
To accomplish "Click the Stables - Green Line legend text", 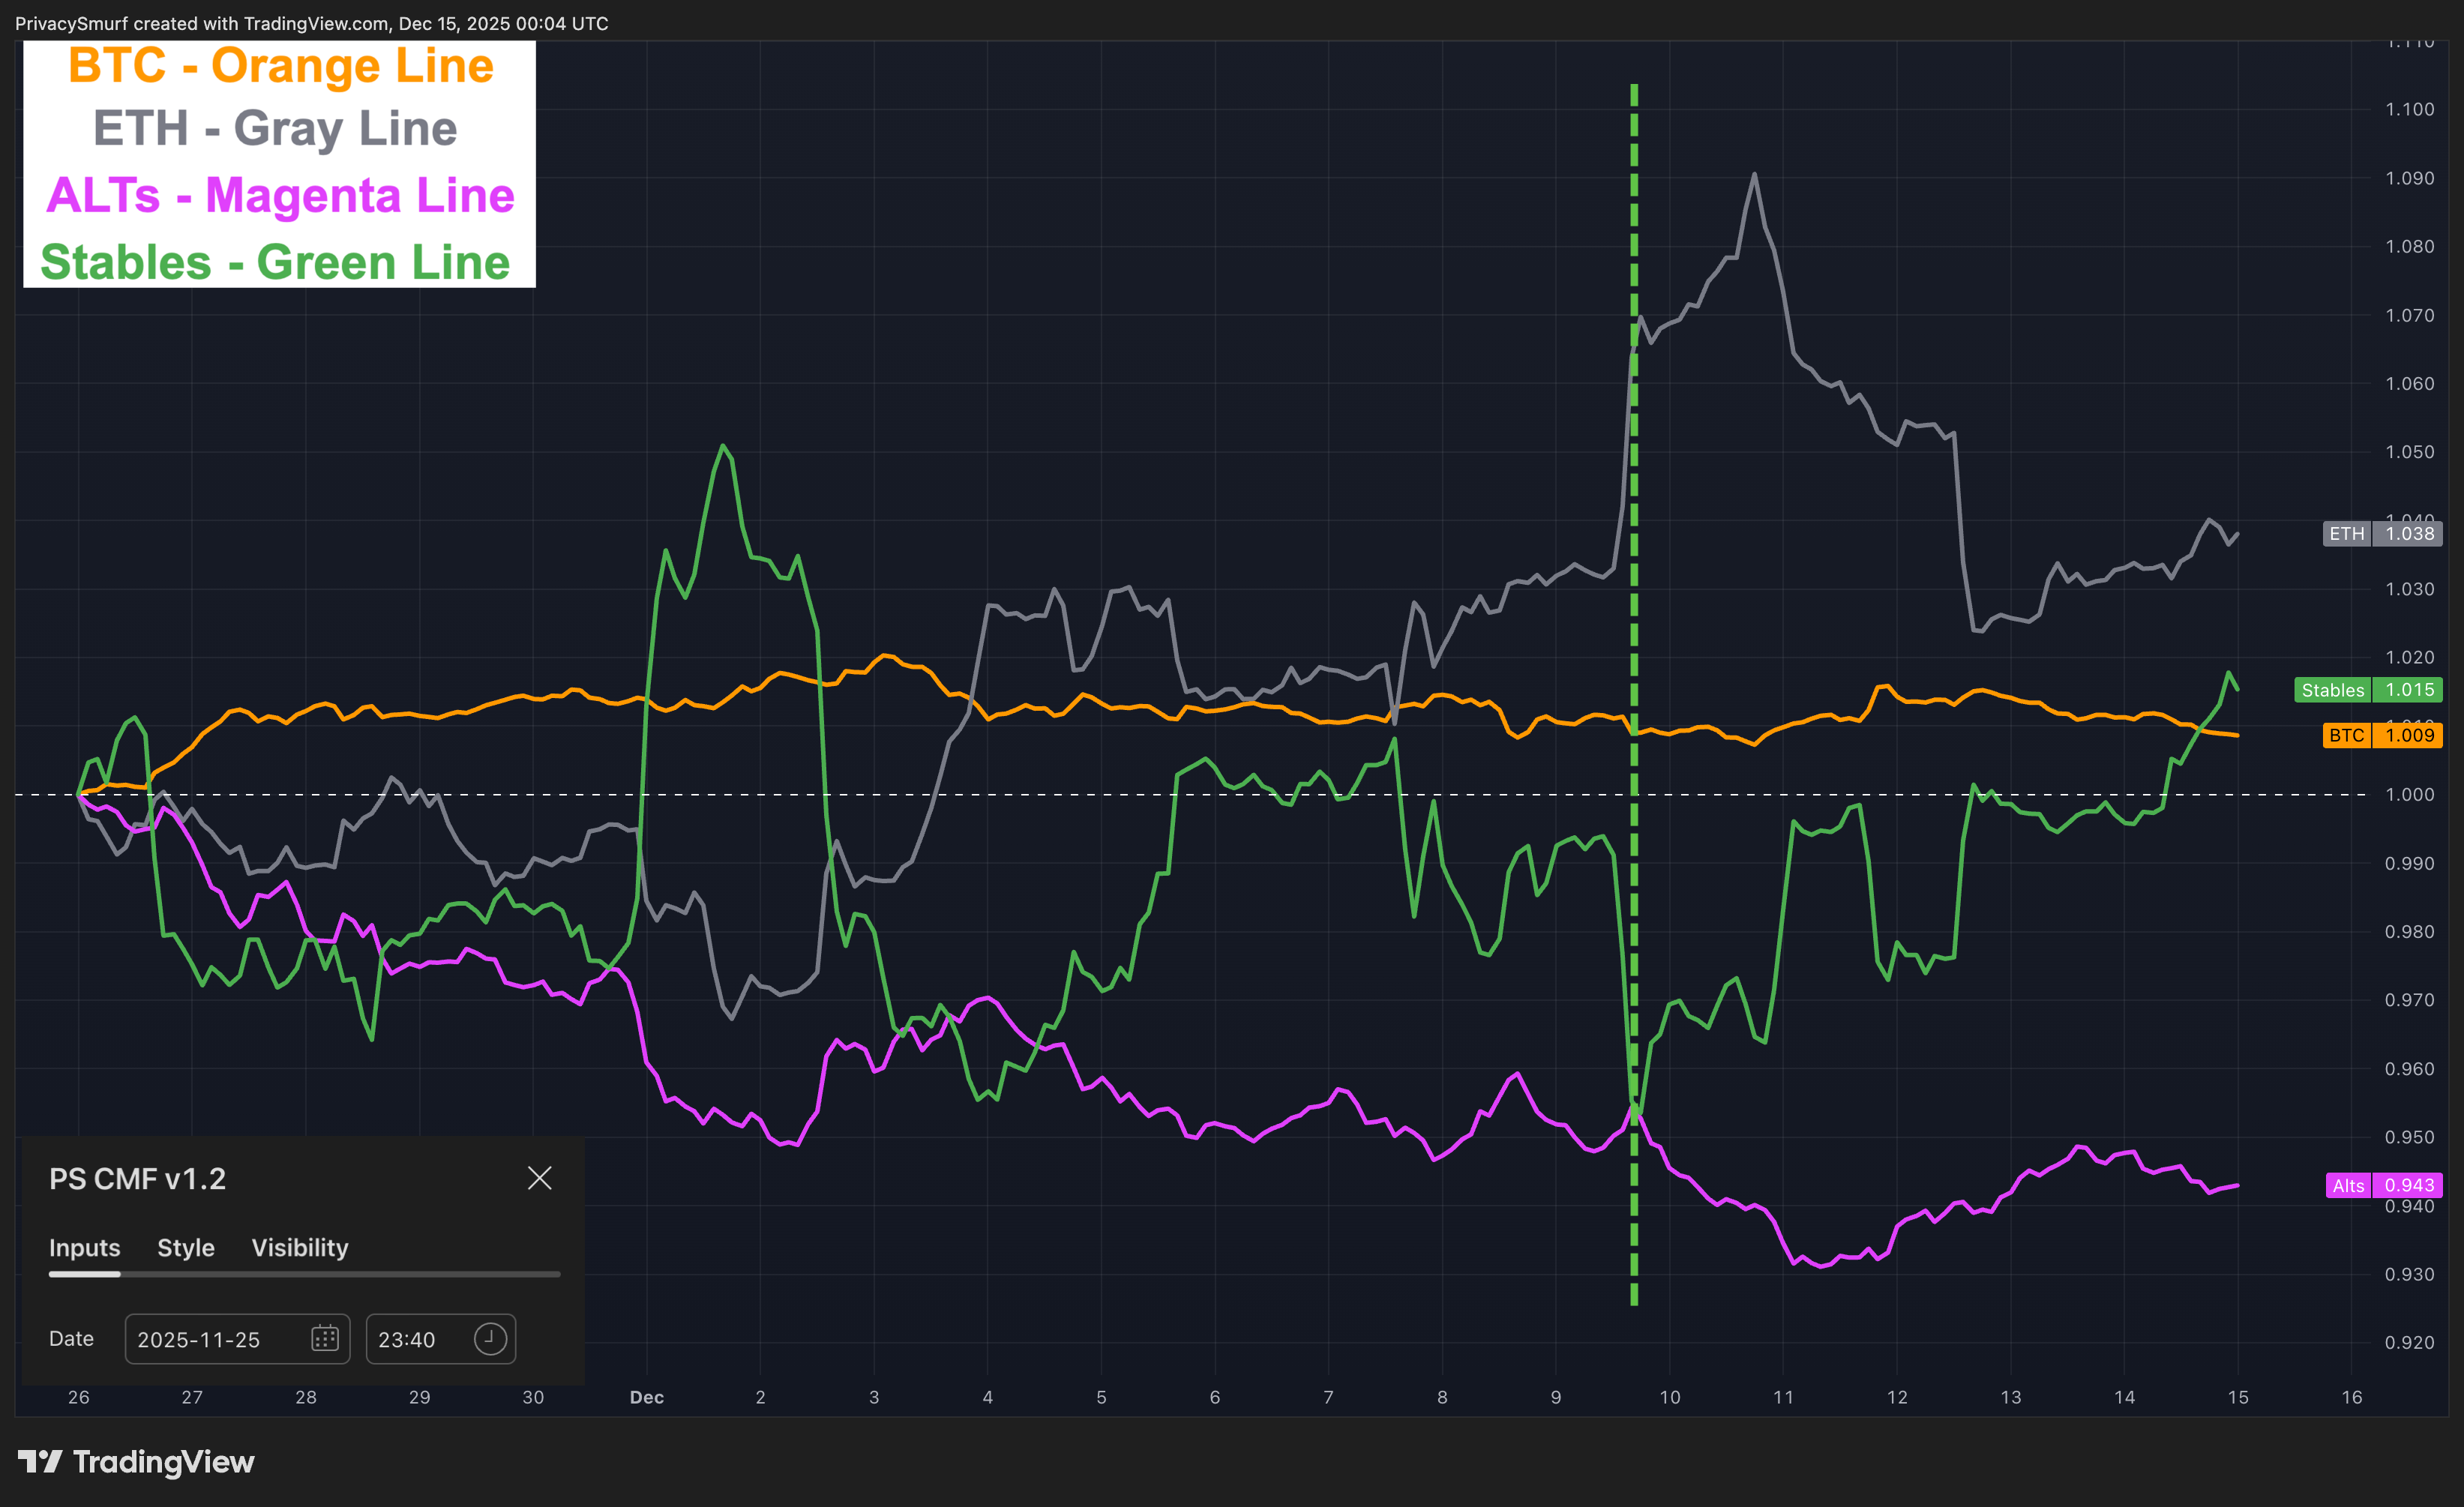I will point(275,262).
